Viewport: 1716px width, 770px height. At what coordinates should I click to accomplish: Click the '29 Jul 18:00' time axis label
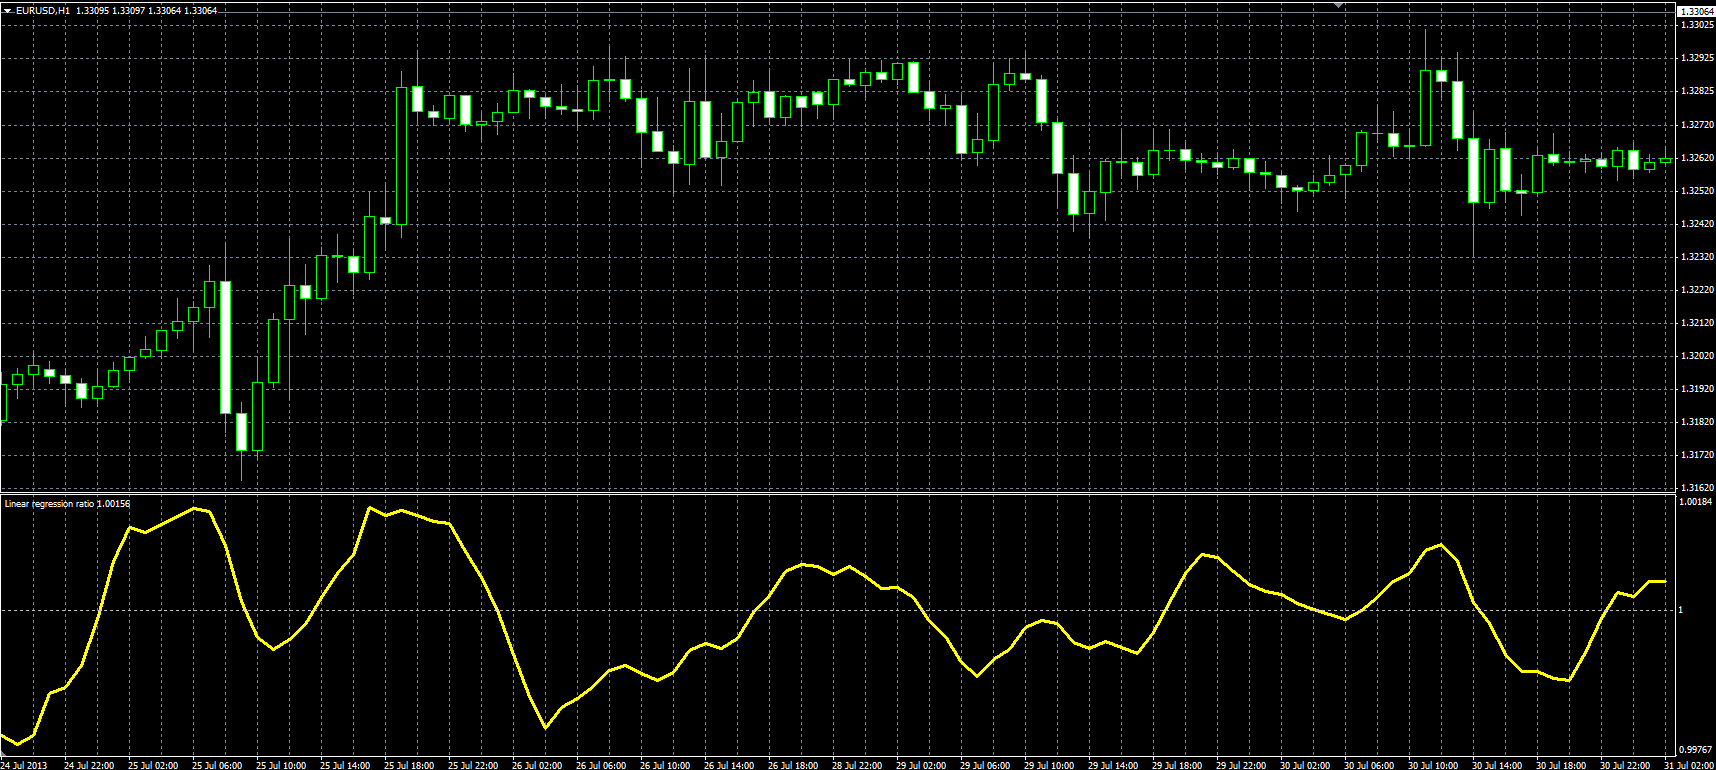[1177, 765]
